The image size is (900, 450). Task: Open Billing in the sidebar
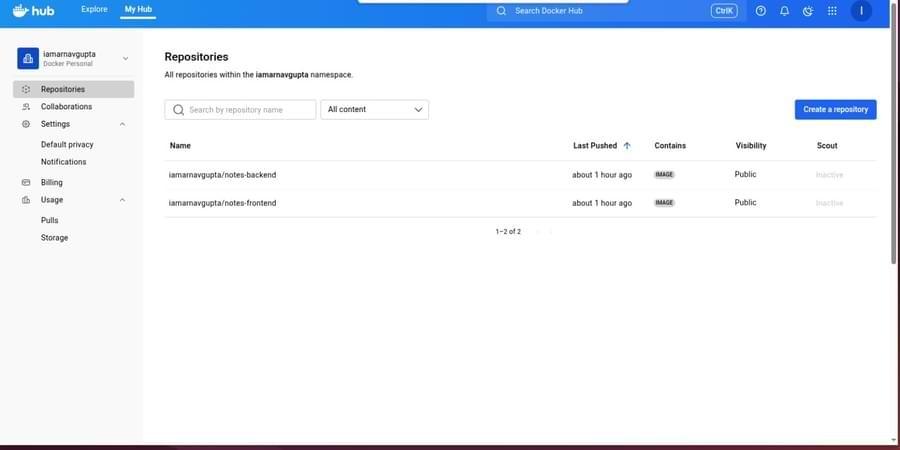point(52,183)
